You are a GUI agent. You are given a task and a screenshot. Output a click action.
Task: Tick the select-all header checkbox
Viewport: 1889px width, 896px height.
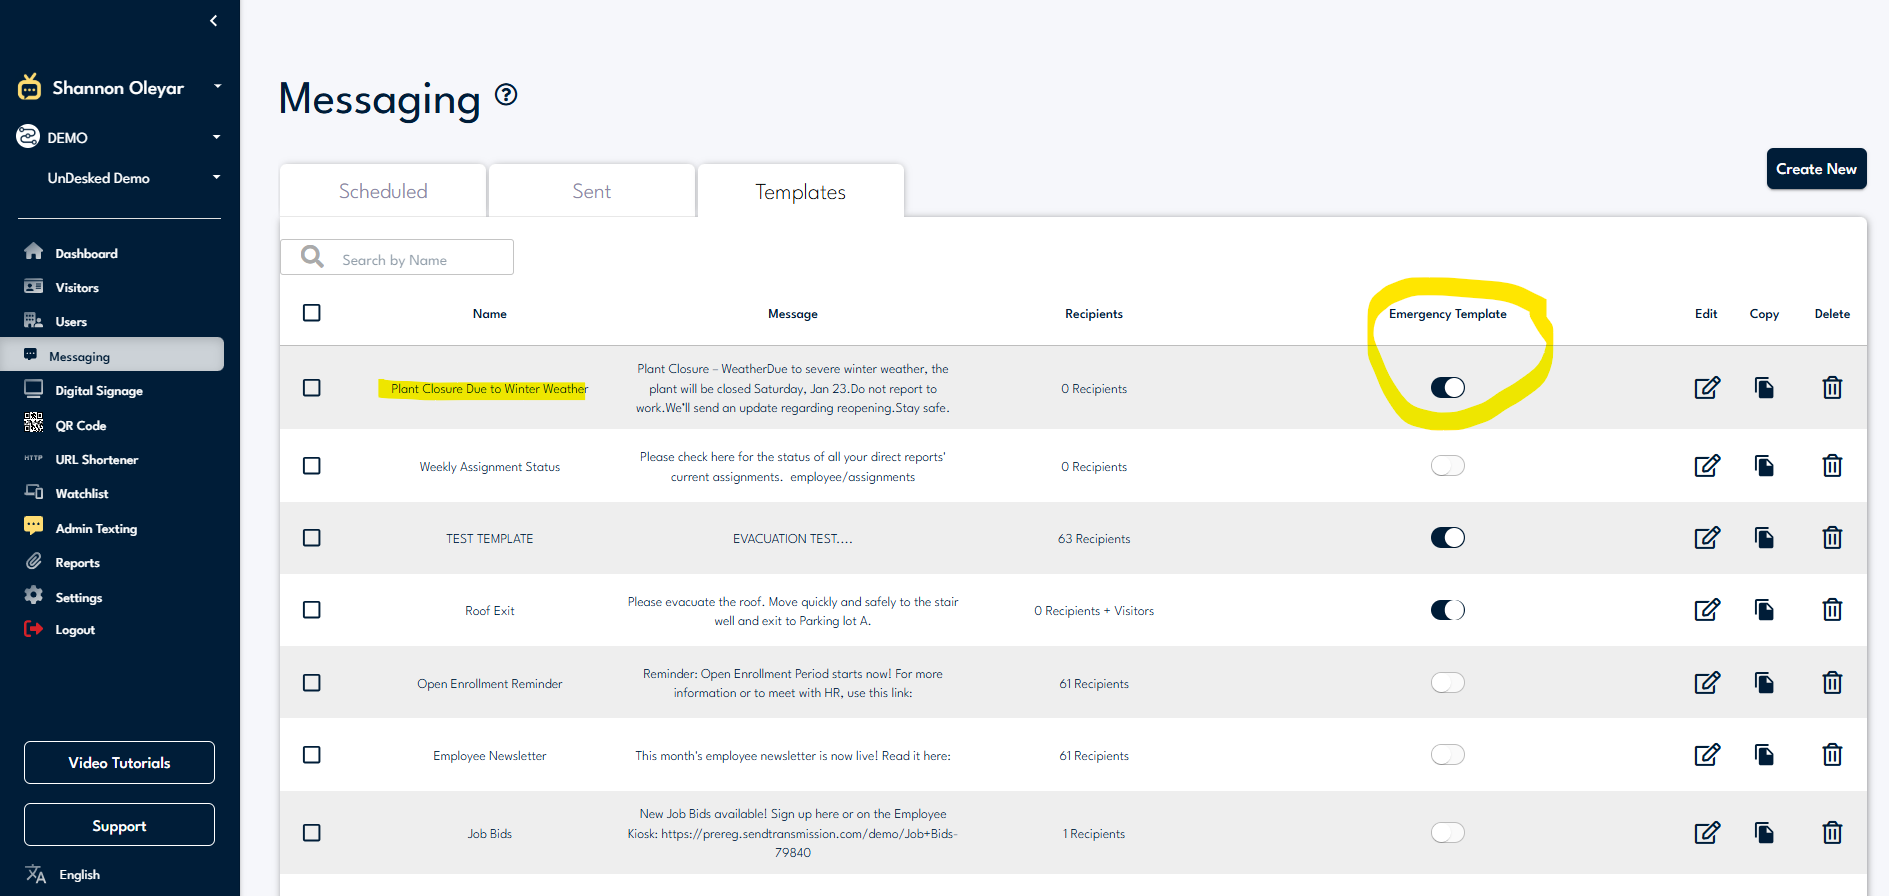coord(312,313)
